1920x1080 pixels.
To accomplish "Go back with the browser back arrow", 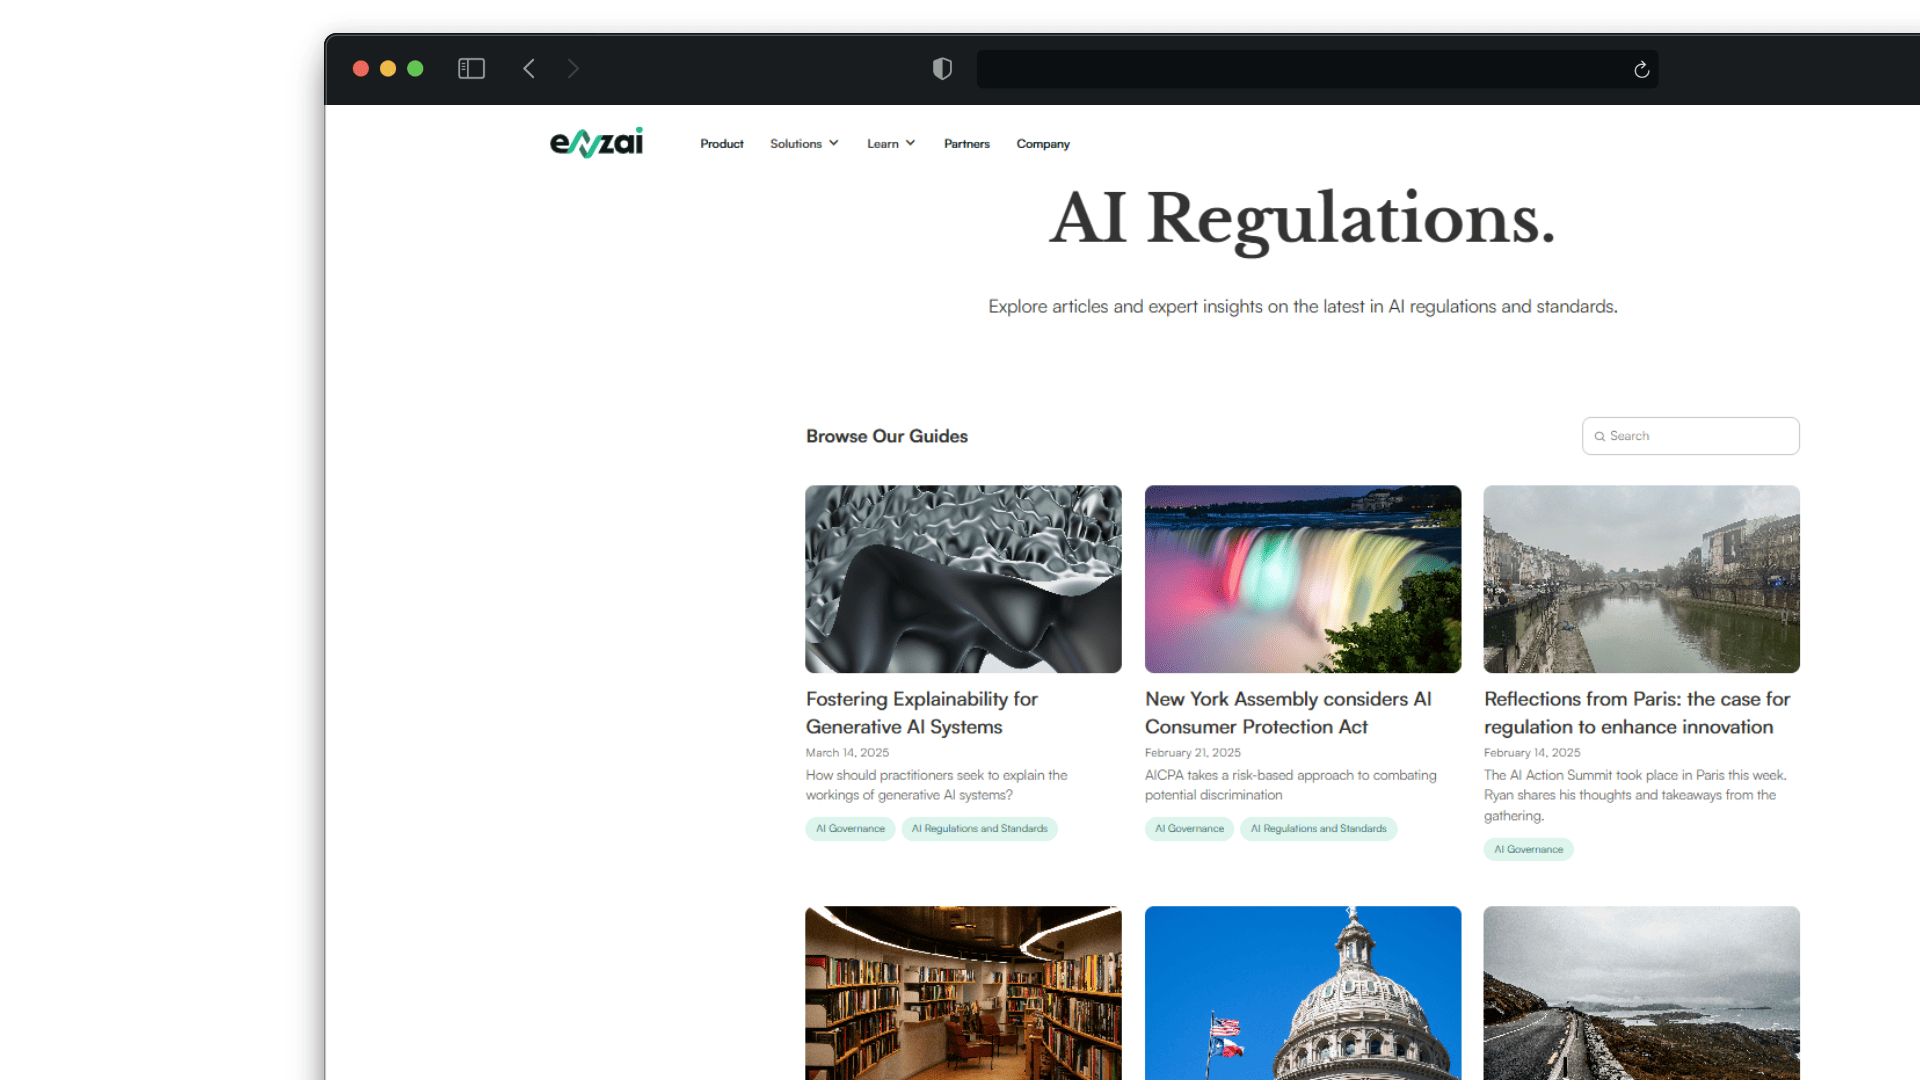I will pos(529,69).
